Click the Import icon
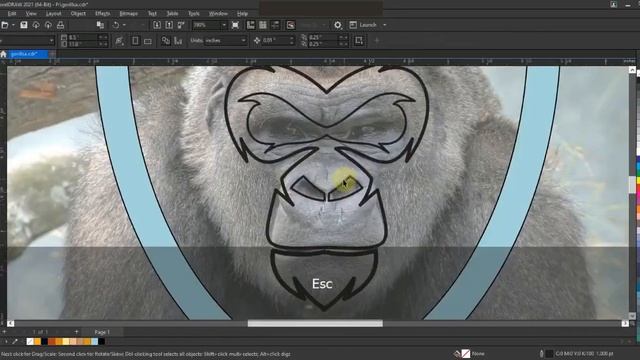Image resolution: width=640 pixels, height=360 pixels. click(157, 25)
